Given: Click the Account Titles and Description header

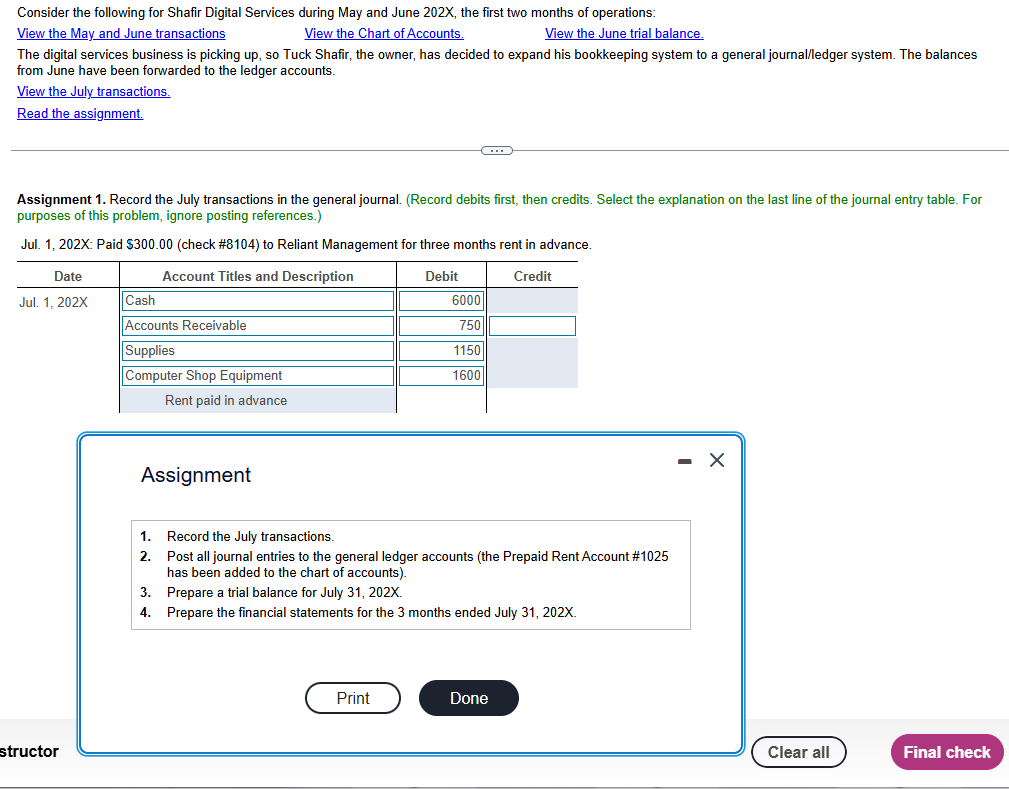Looking at the screenshot, I should [x=257, y=276].
